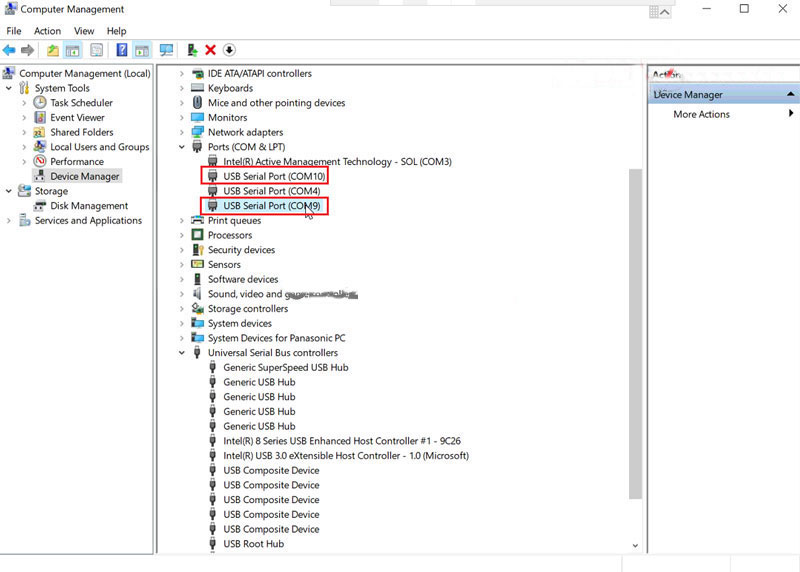This screenshot has height=572, width=800.
Task: Select USB Serial Port (COM9)
Action: (x=271, y=206)
